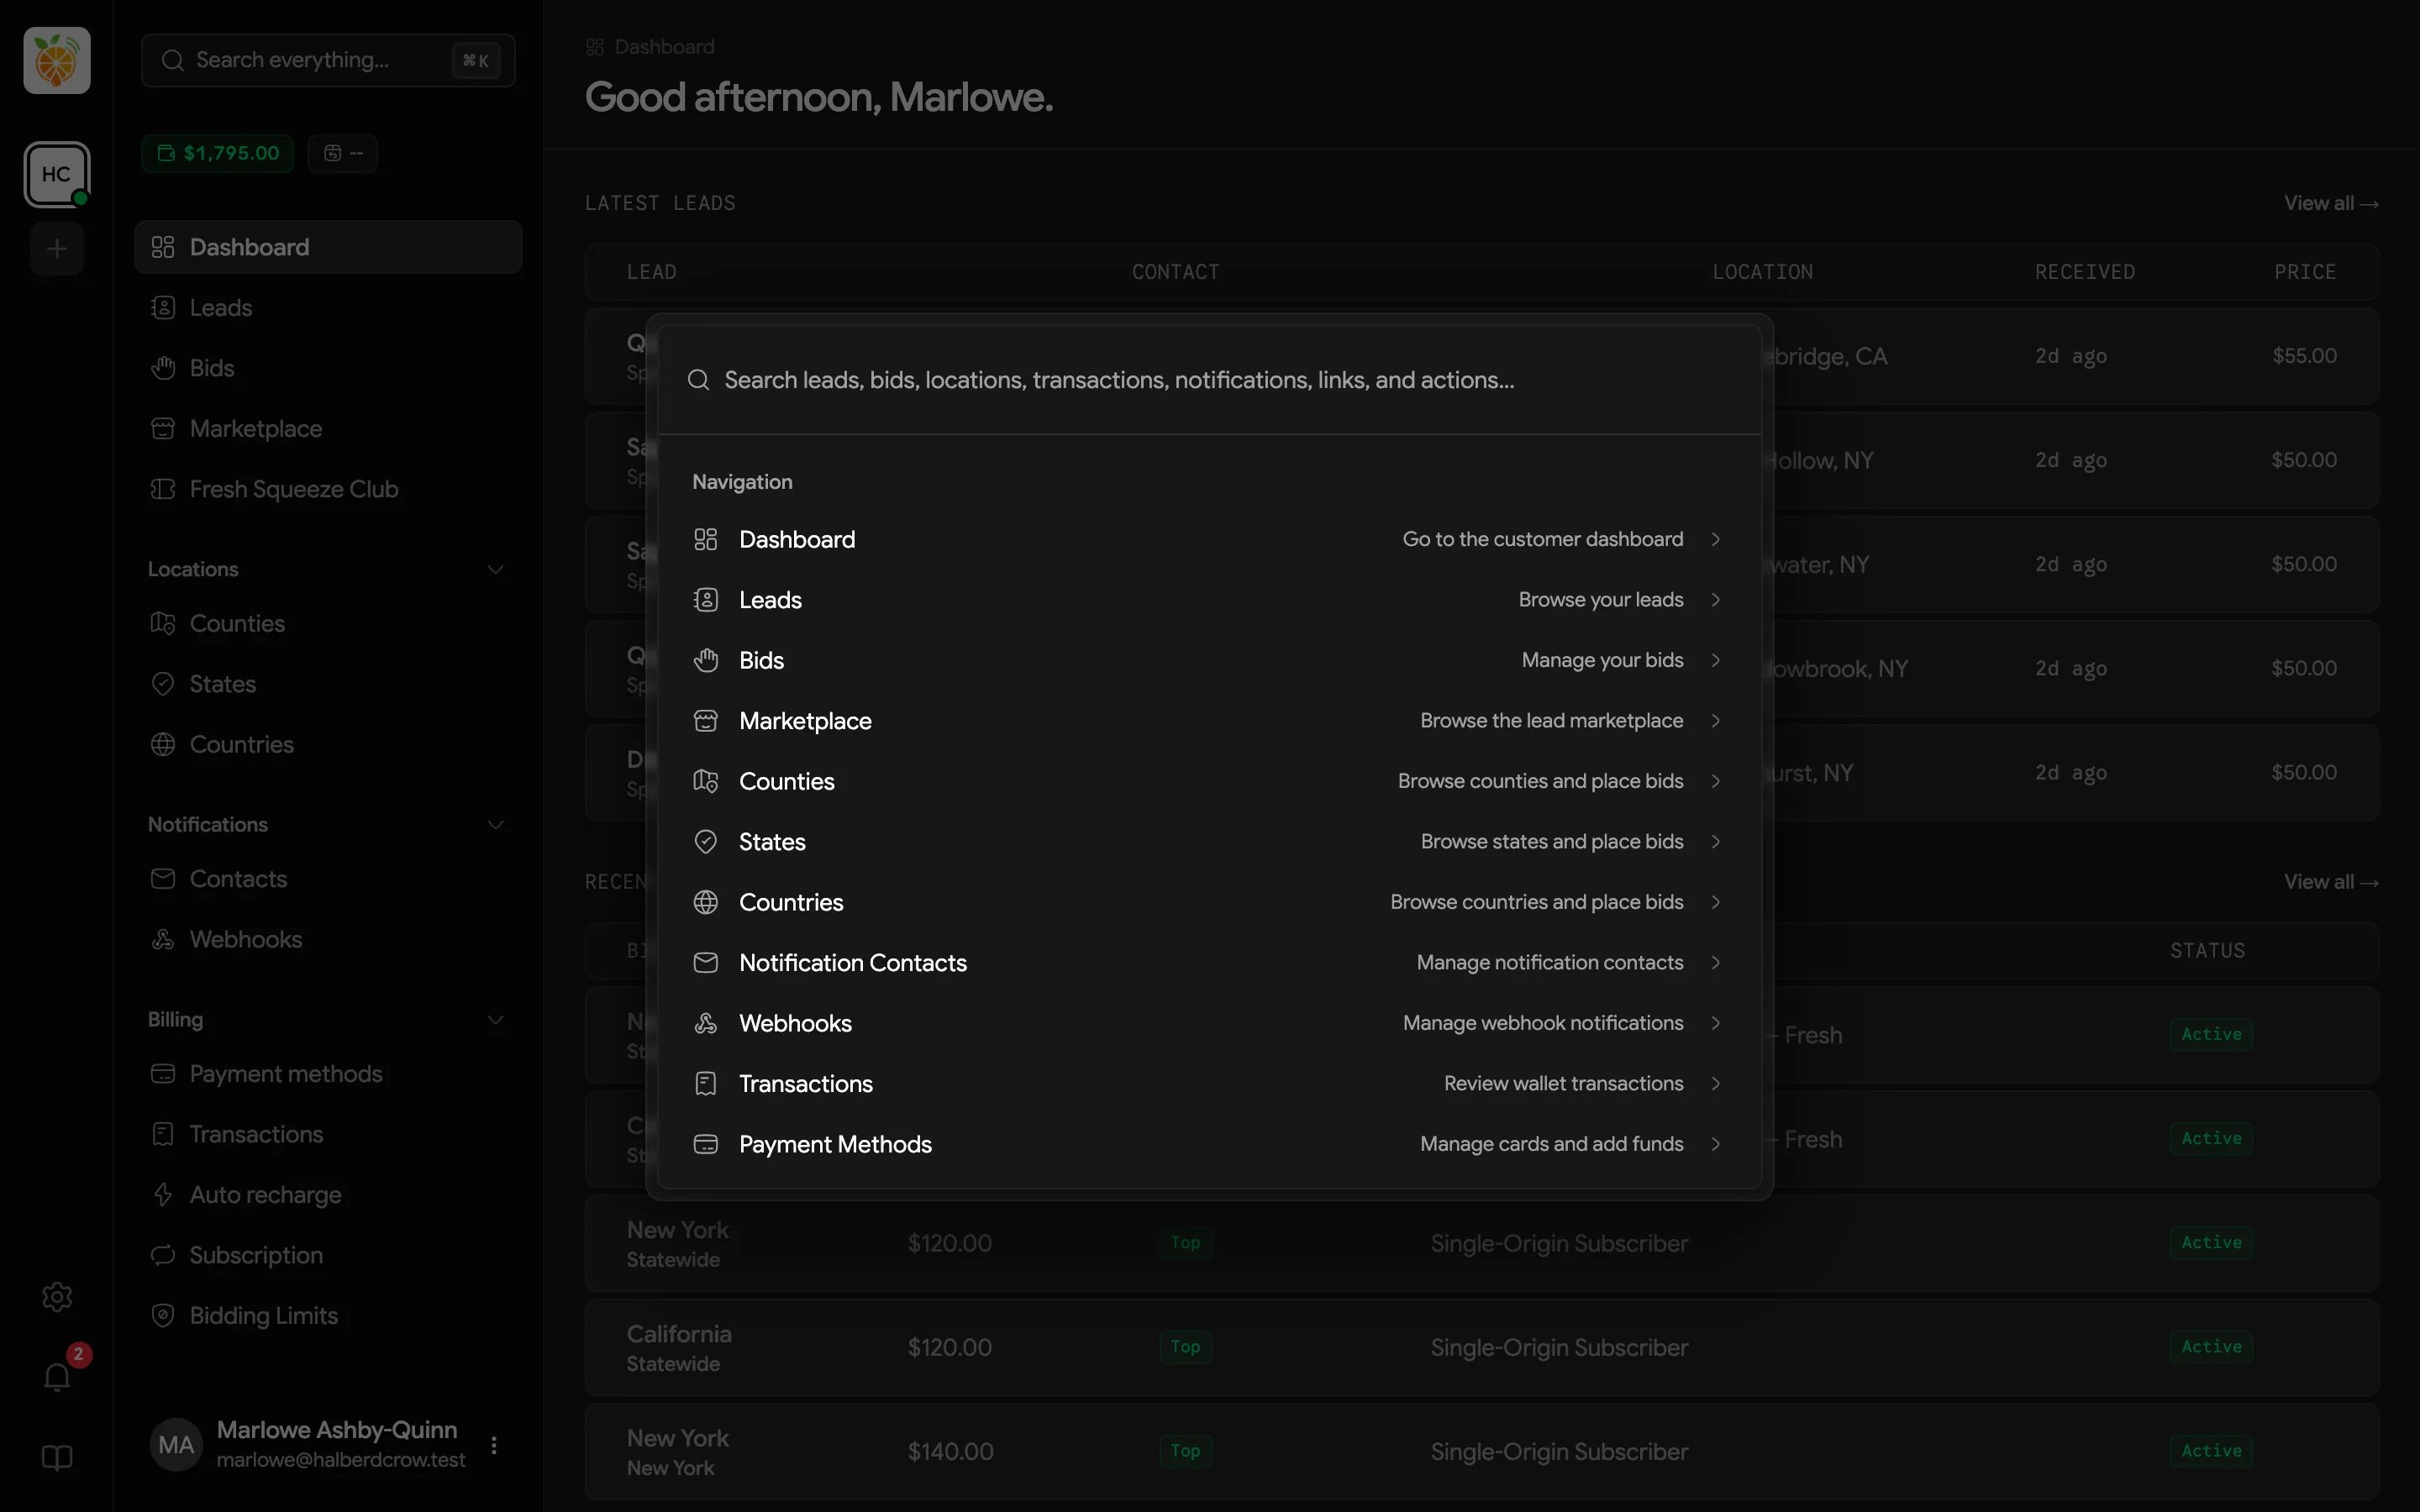Open Notification Contacts from palette
This screenshot has height=1512, width=2420.
[x=1209, y=963]
